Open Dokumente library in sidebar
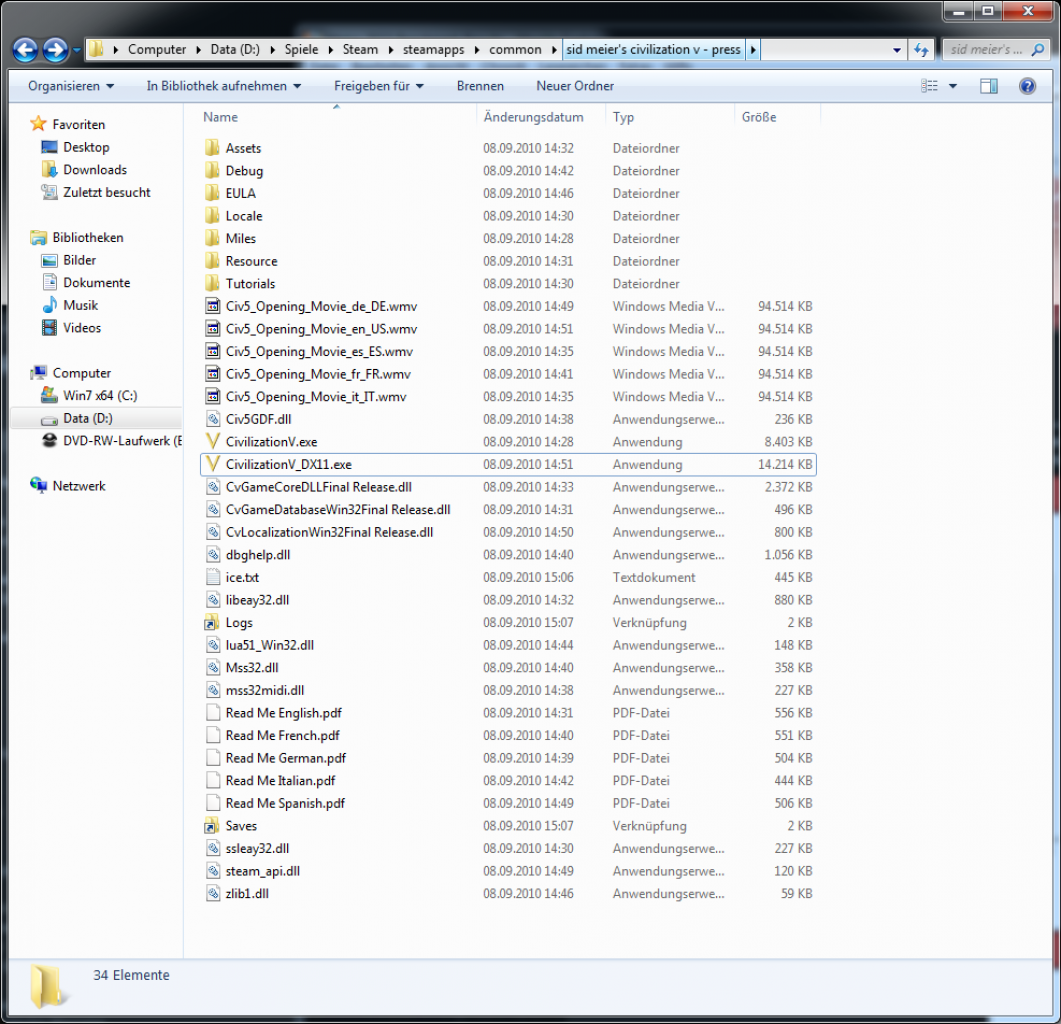Screen dimensions: 1061x1024 coord(97,283)
